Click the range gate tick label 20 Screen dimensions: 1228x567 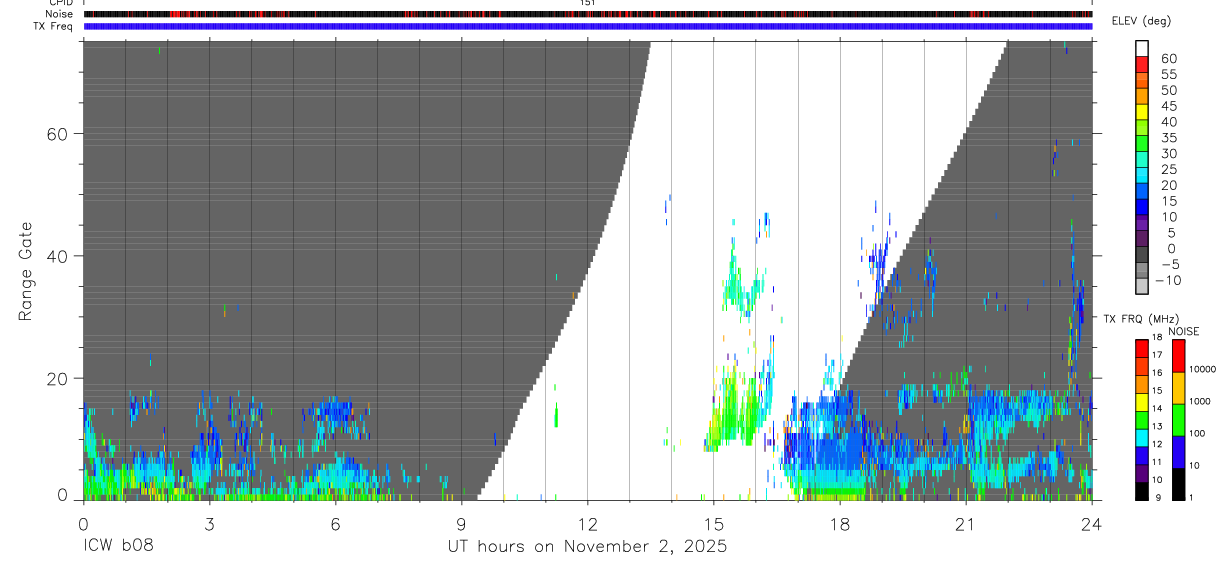click(x=60, y=378)
